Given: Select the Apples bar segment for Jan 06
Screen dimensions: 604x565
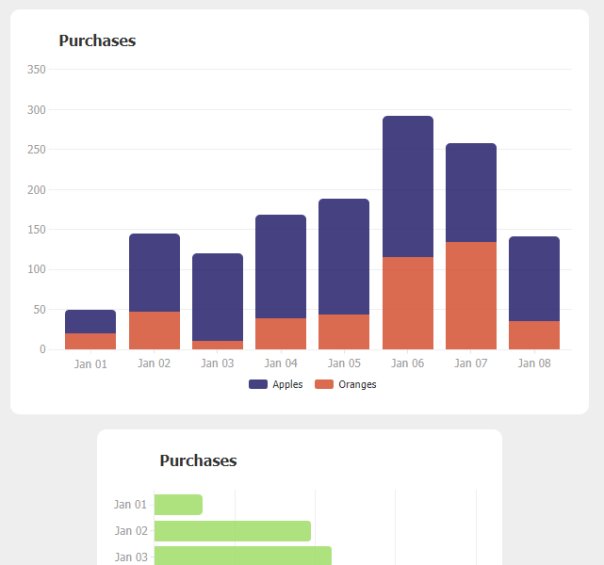Looking at the screenshot, I should [408, 187].
